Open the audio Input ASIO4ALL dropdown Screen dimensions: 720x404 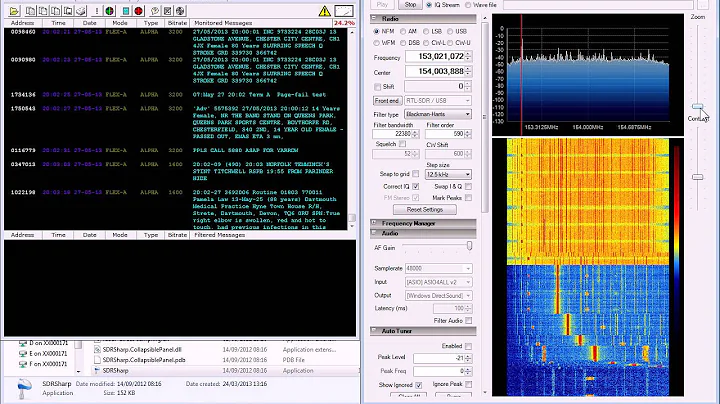point(438,282)
